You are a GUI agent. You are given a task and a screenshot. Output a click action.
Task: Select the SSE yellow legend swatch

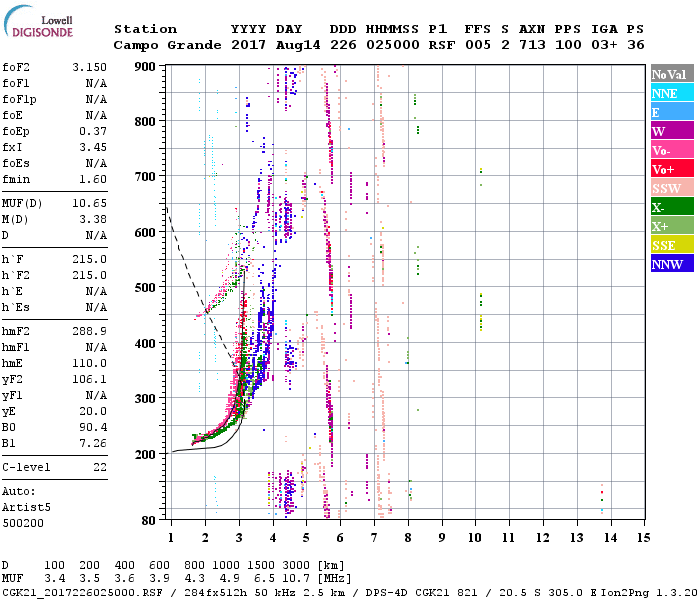pyautogui.click(x=672, y=245)
